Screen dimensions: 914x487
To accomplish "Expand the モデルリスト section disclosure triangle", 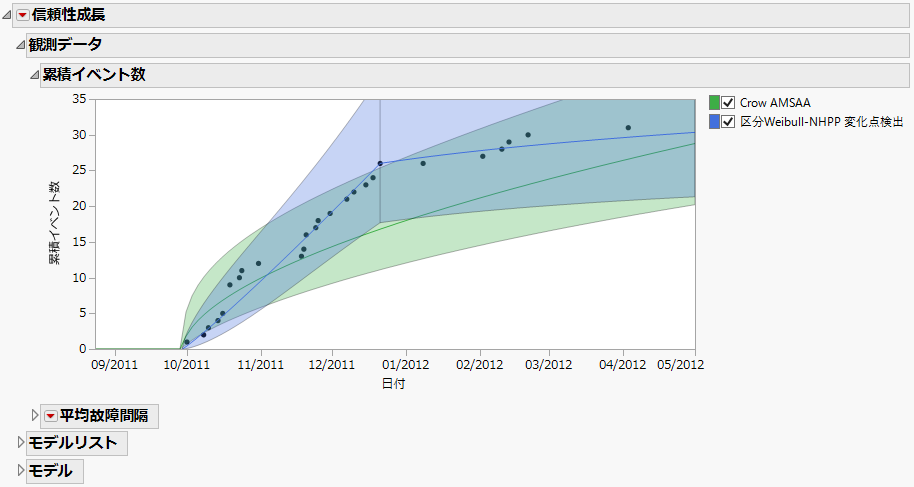I will tap(21, 443).
